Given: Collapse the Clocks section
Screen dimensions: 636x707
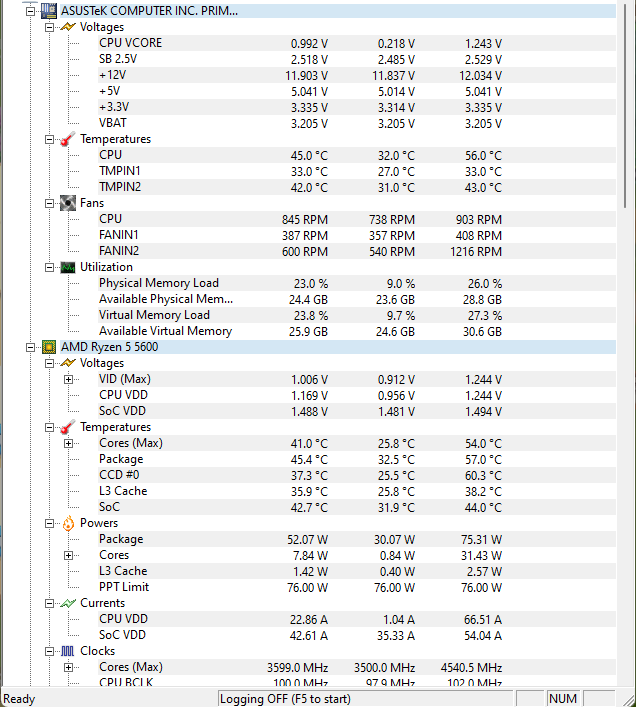Looking at the screenshot, I should (50, 652).
